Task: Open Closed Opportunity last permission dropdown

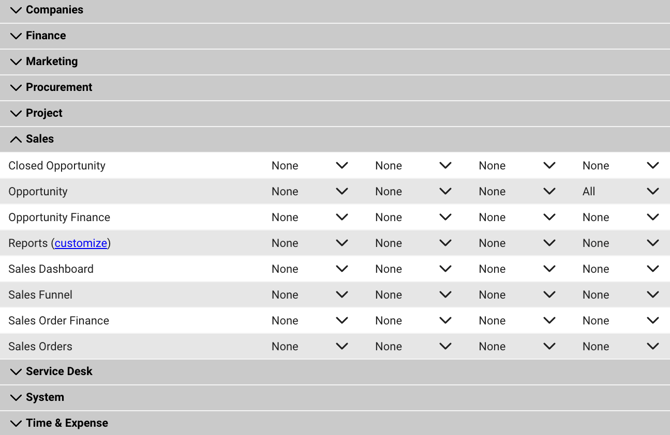Action: [x=620, y=166]
